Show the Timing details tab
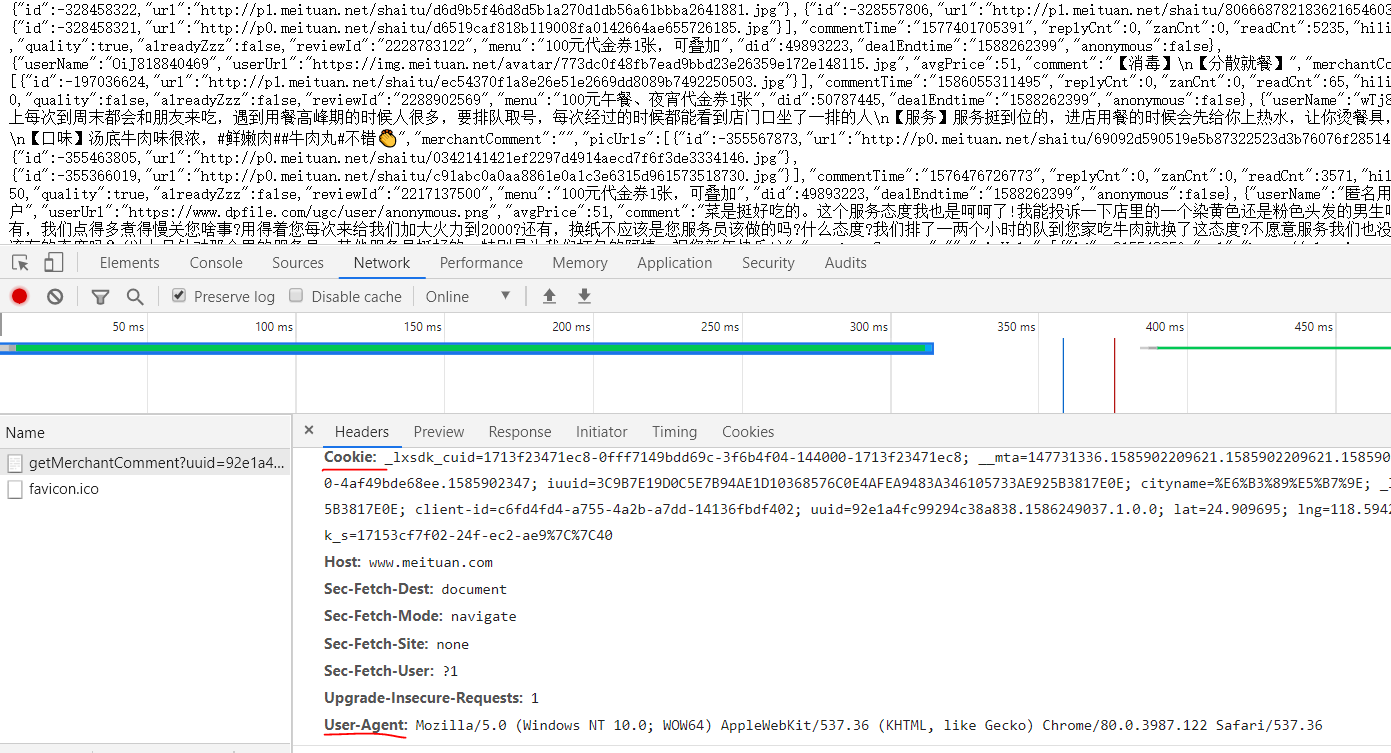This screenshot has height=753, width=1391. pyautogui.click(x=675, y=432)
